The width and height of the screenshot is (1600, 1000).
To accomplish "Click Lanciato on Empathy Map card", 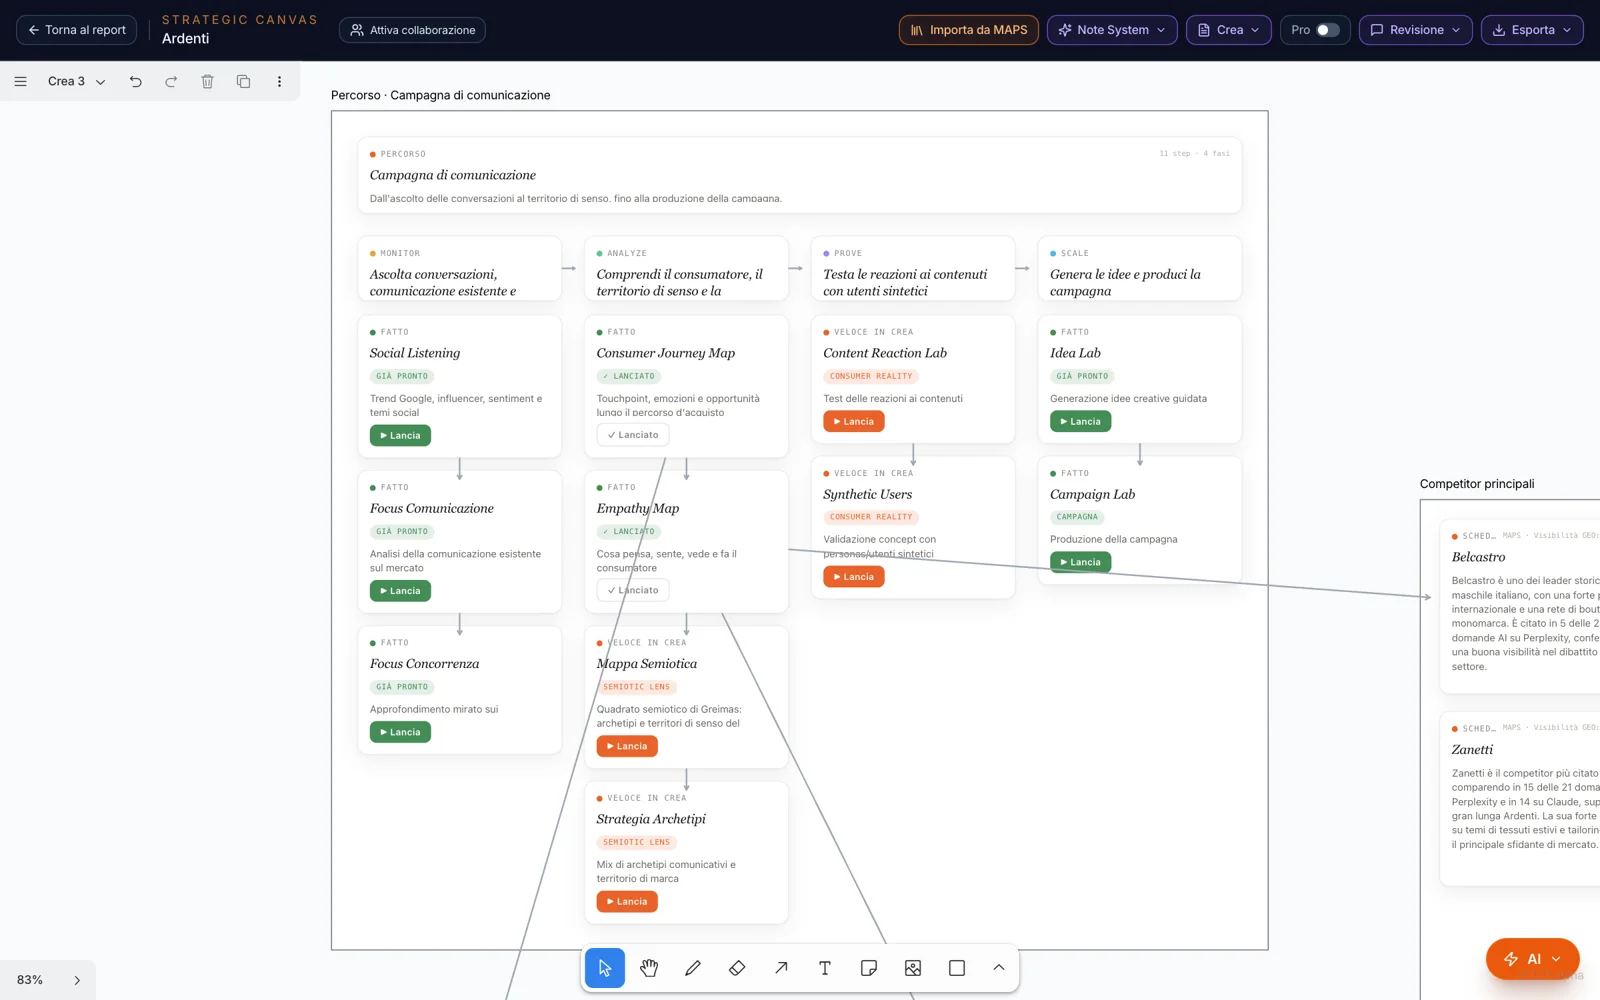I will coord(633,590).
